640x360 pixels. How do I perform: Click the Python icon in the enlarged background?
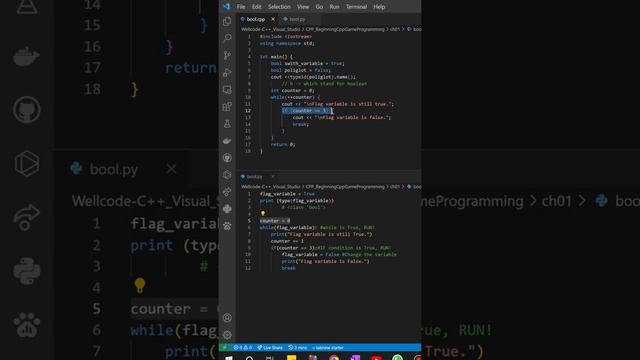tap(27, 271)
